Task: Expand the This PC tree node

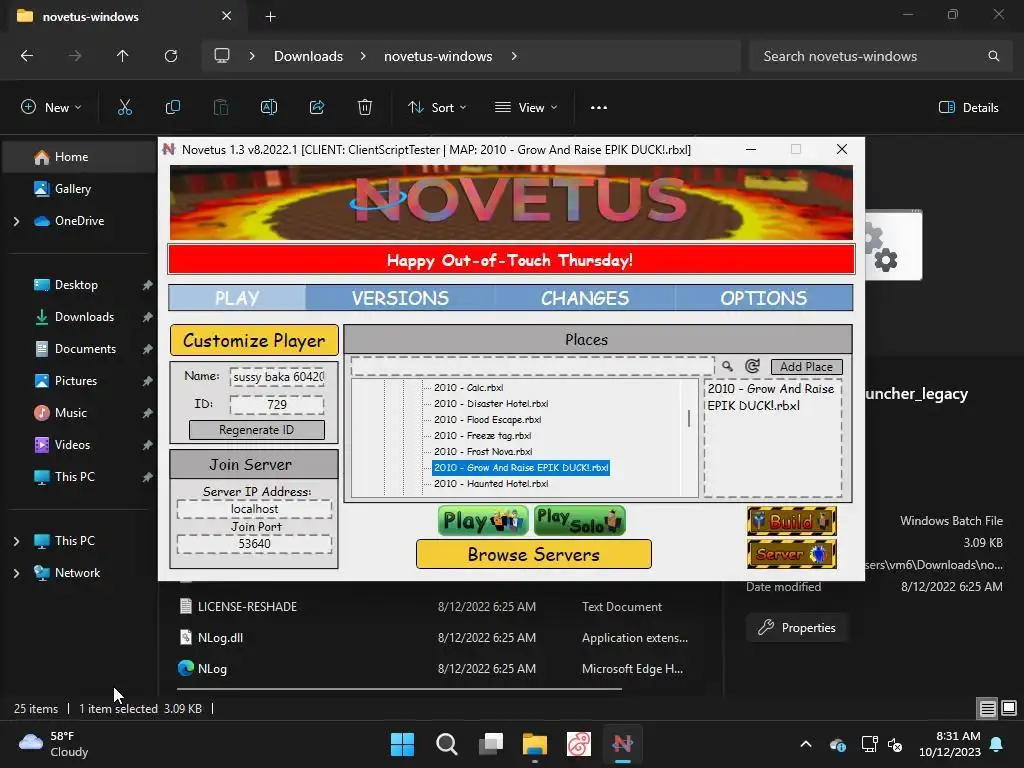Action: click(x=16, y=541)
